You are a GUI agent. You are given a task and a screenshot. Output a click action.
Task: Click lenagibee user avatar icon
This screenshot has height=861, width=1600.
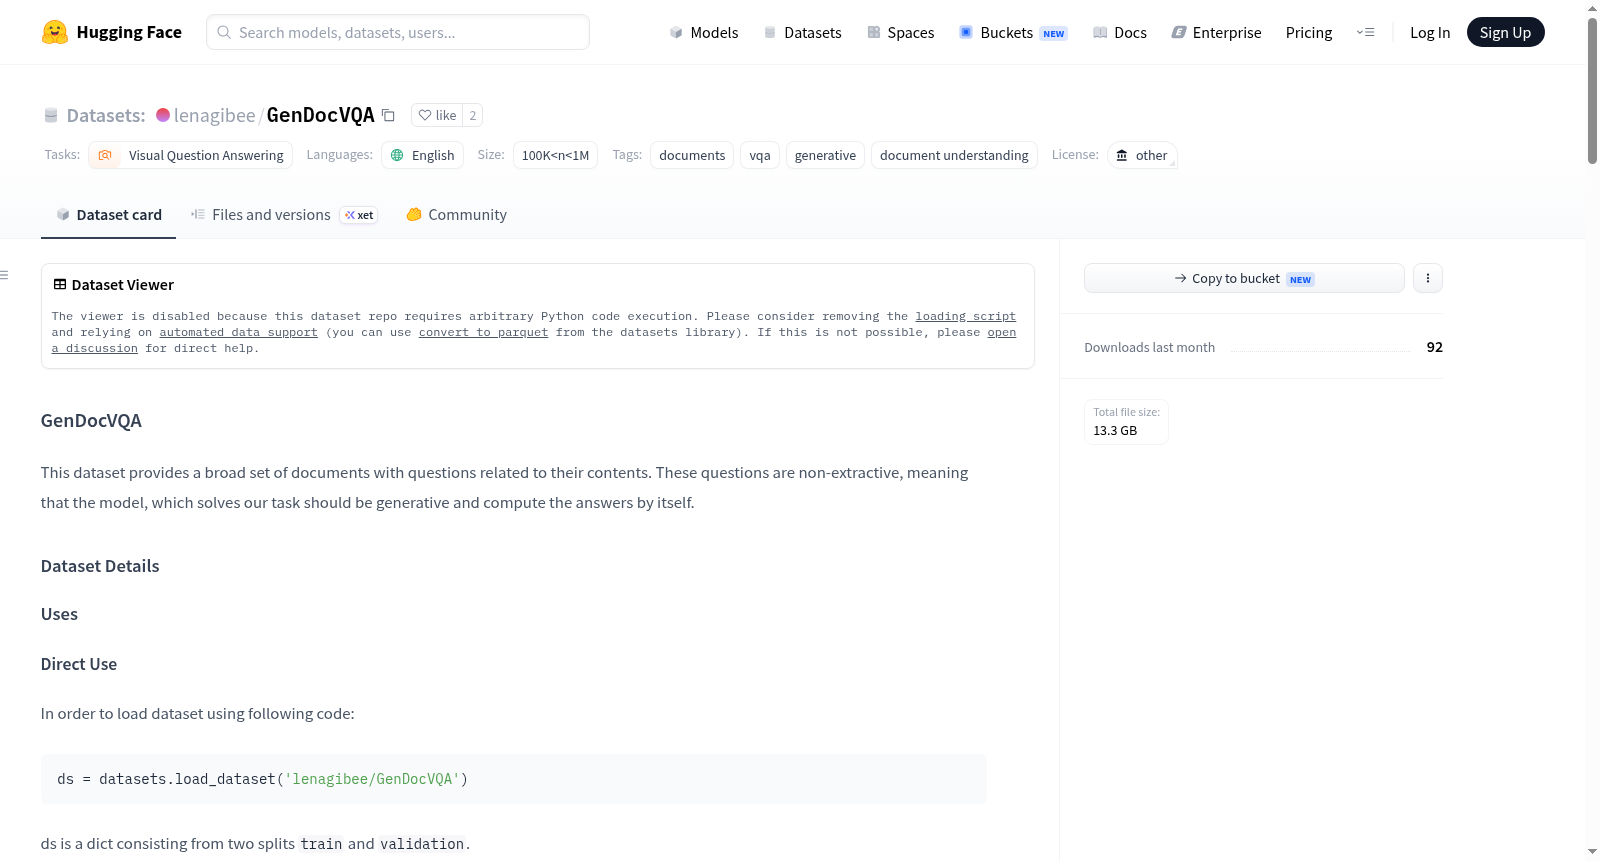(163, 115)
